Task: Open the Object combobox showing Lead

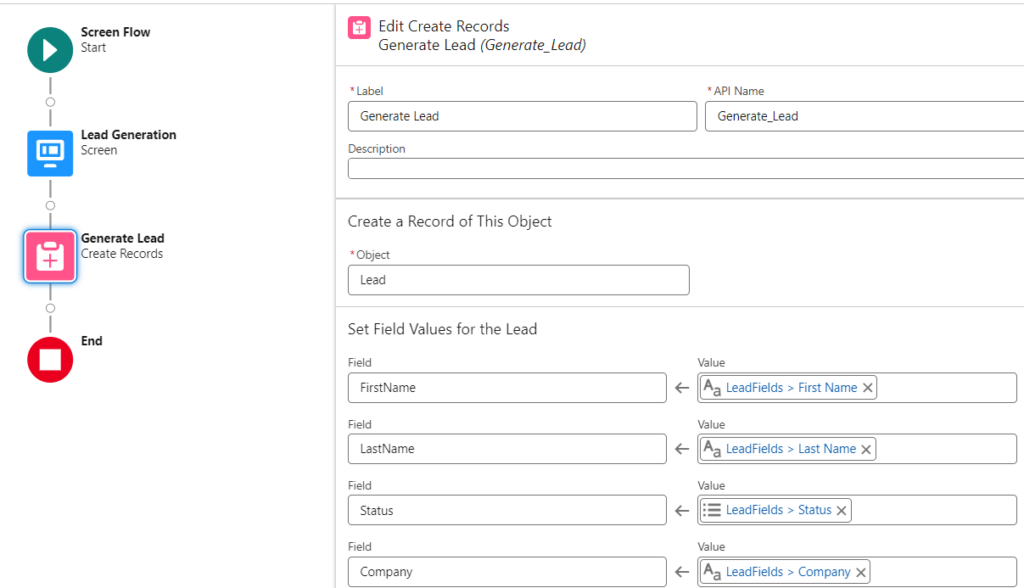Action: 518,280
